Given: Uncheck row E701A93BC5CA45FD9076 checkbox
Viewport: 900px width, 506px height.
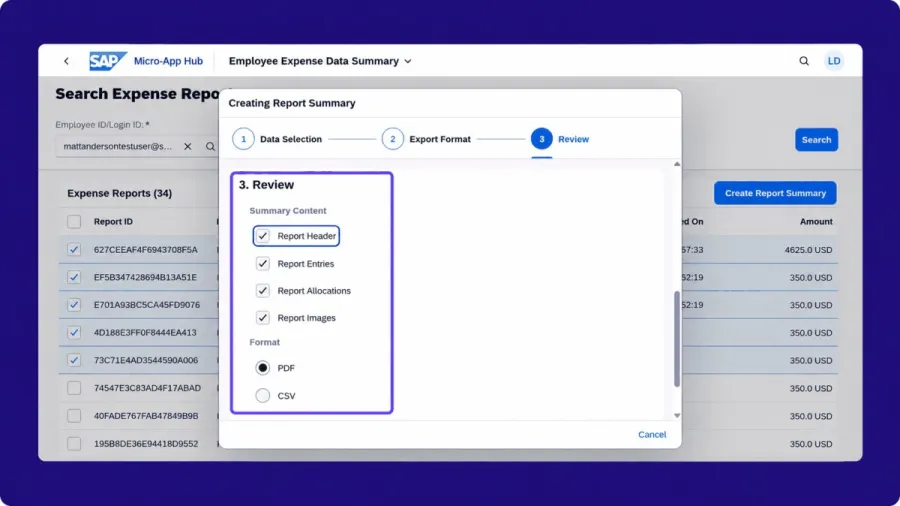Looking at the screenshot, I should pyautogui.click(x=74, y=305).
